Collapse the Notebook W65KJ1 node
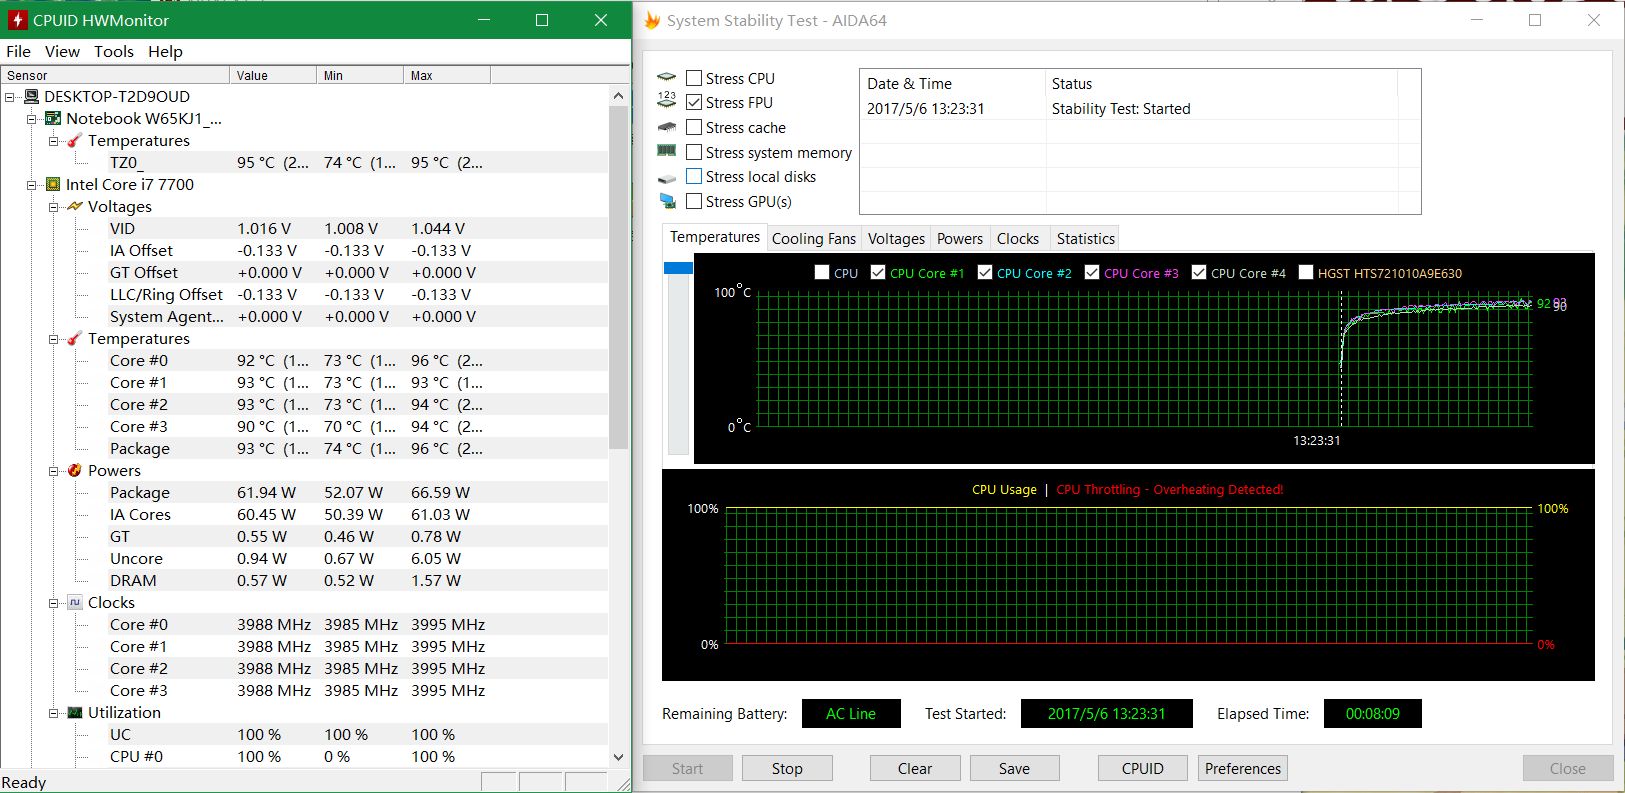Screen dimensions: 1625x793 [32, 119]
